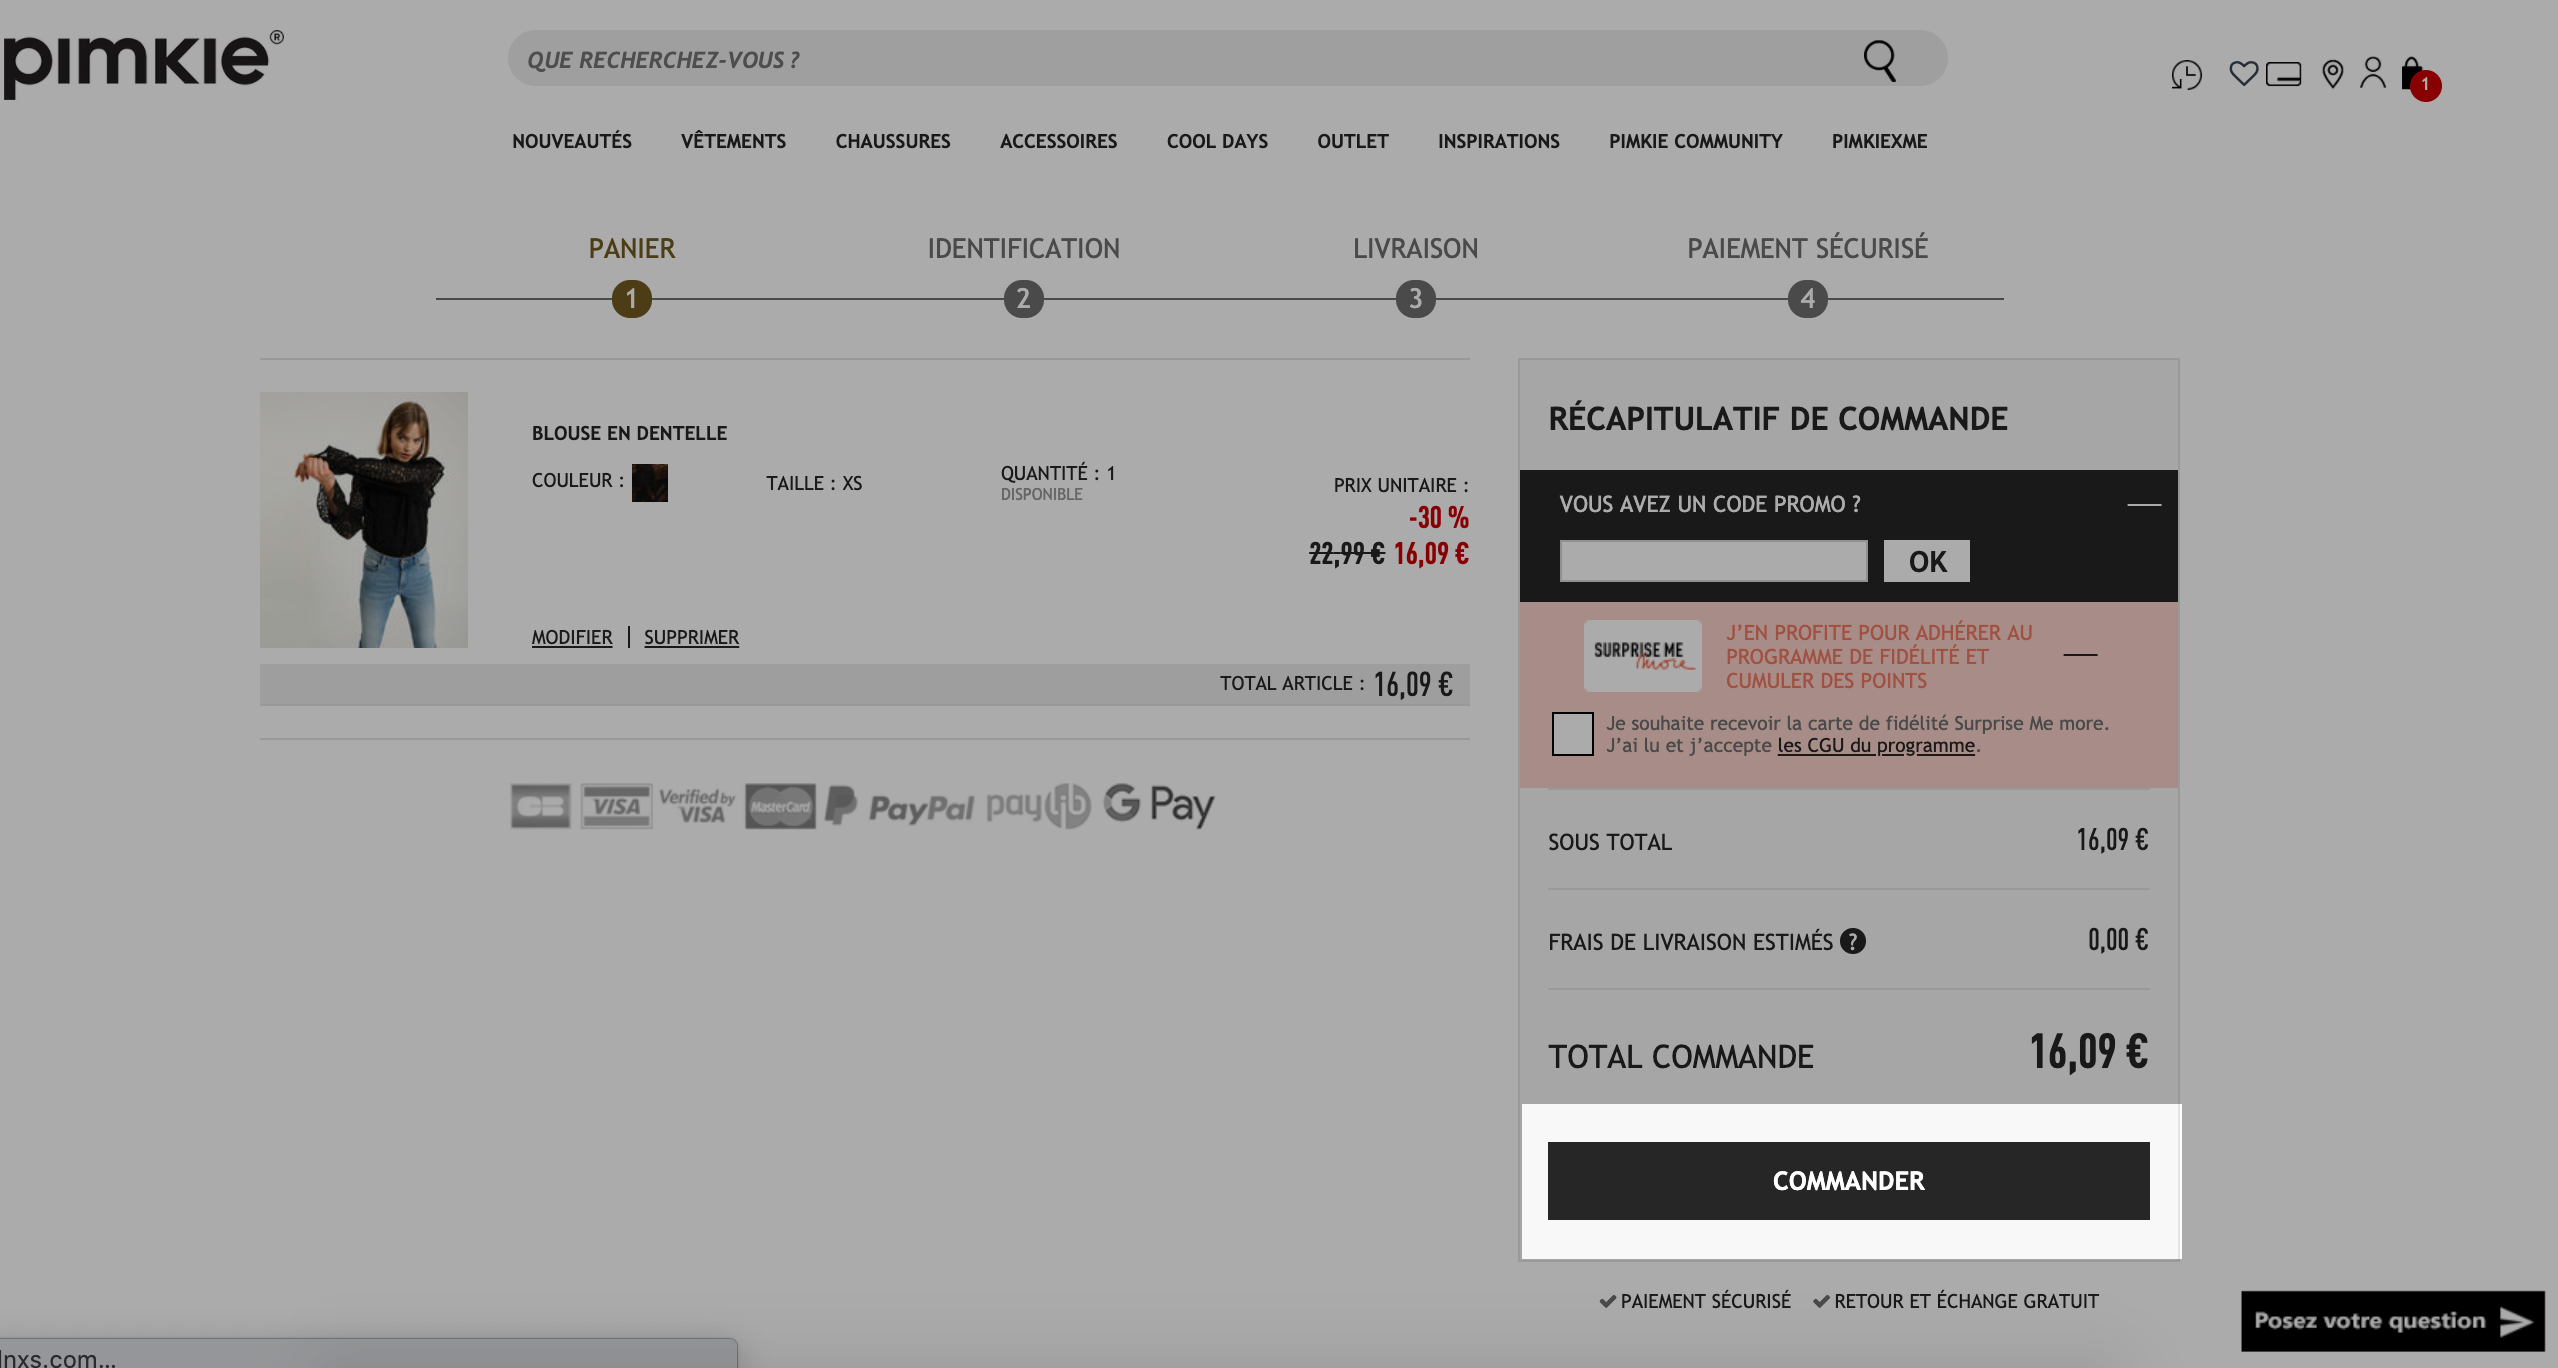2558x1368 pixels.
Task: Click the CB card logo
Action: [x=540, y=806]
